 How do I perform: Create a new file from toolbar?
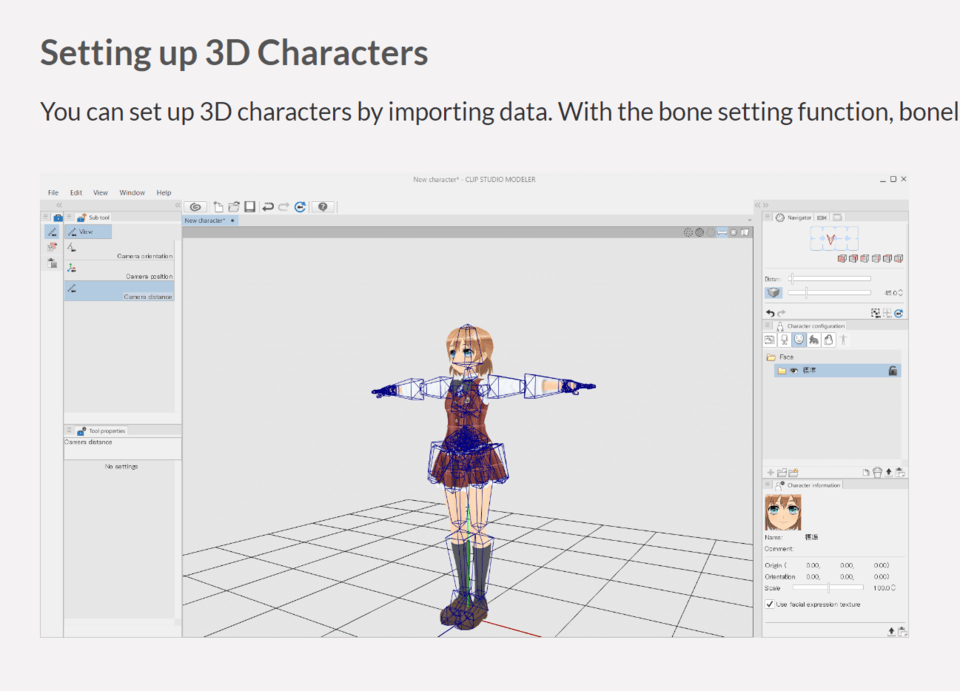218,207
